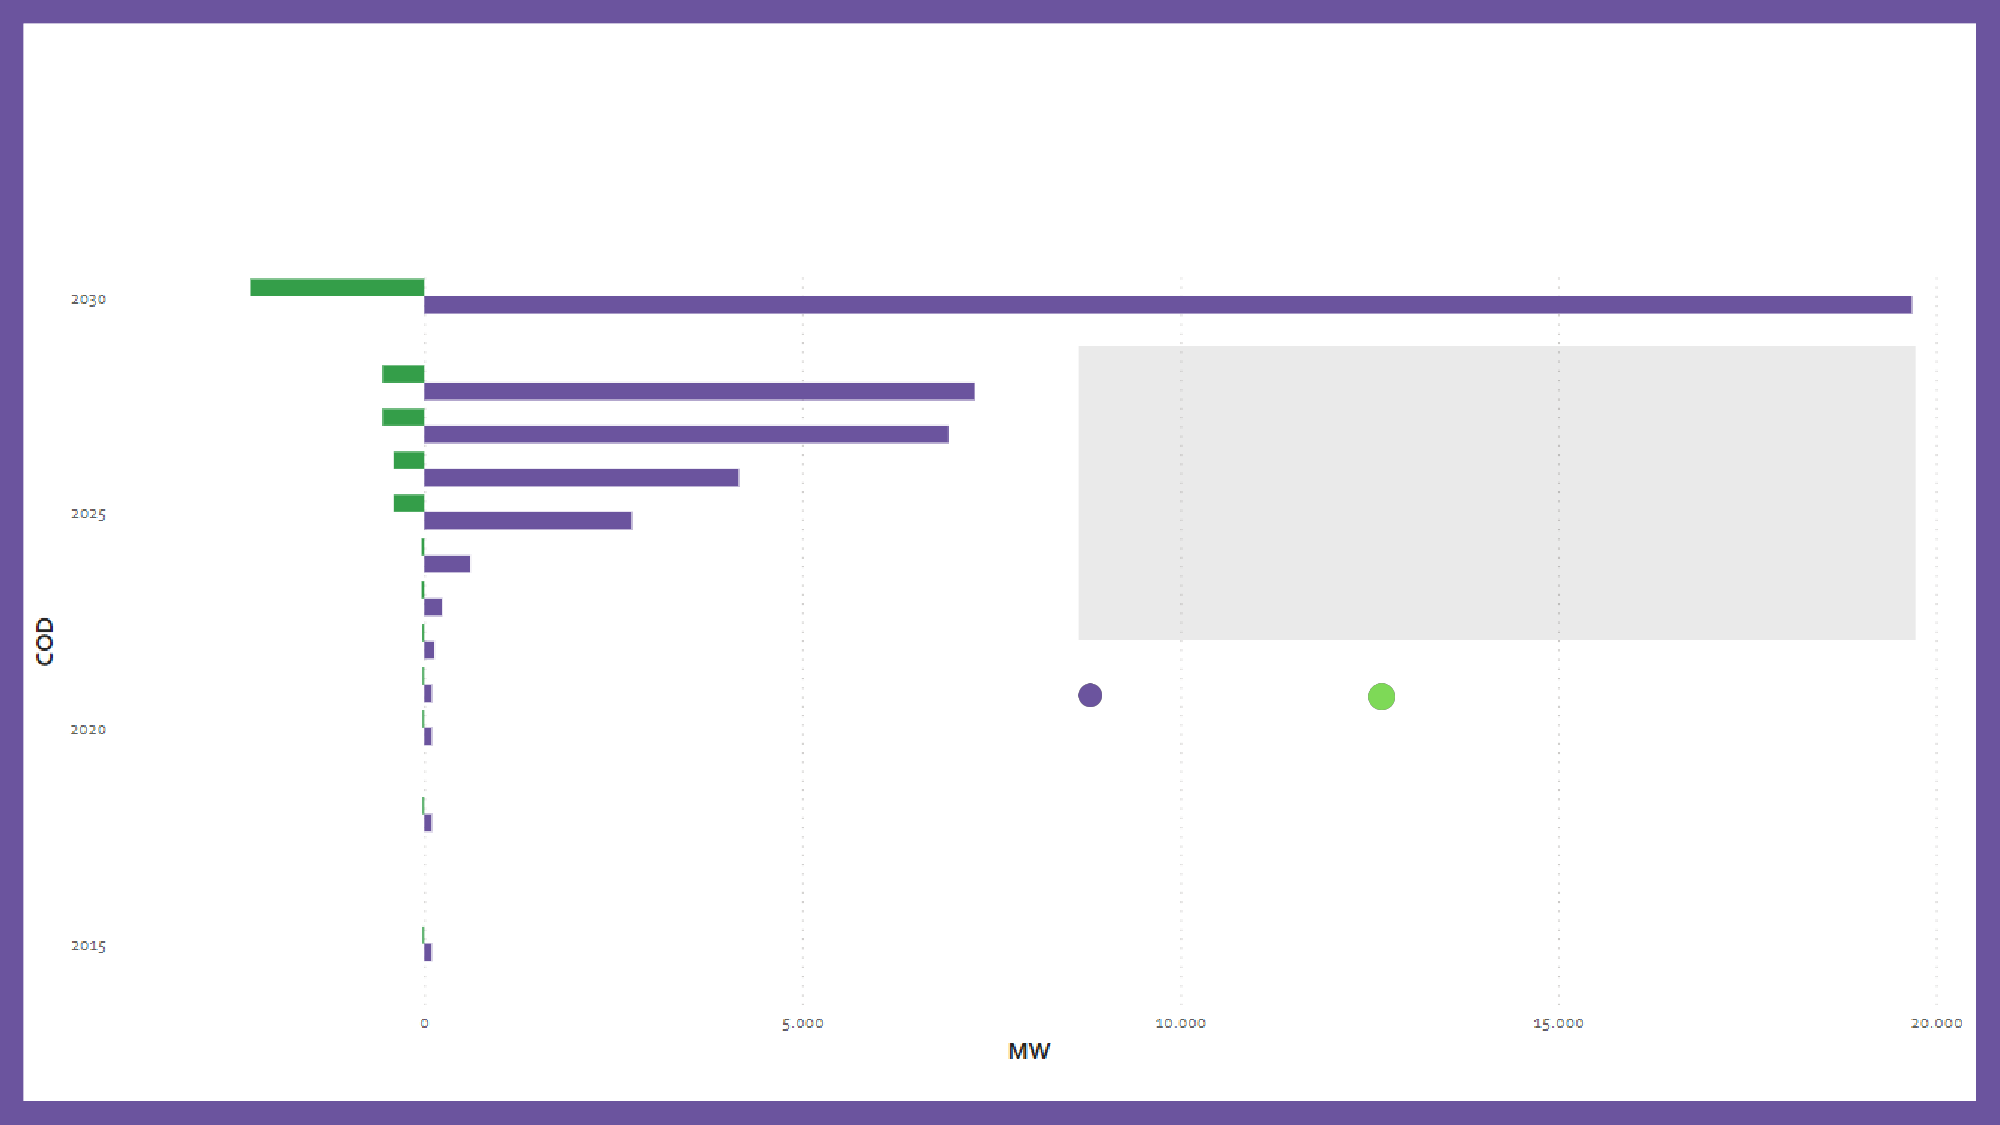Select the purple bar for 2026
Image resolution: width=2000 pixels, height=1125 pixels.
pyautogui.click(x=581, y=477)
